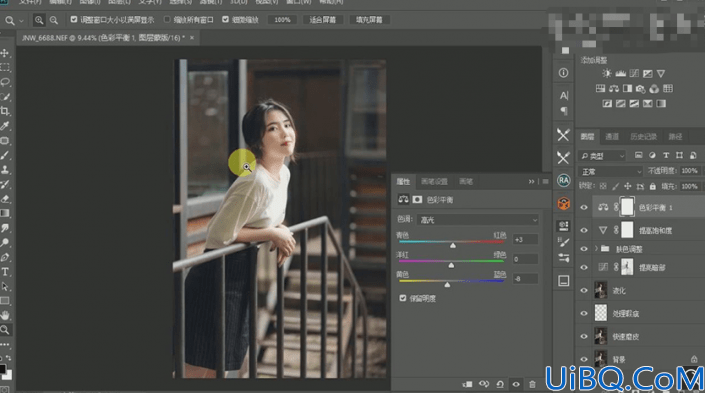The width and height of the screenshot is (705, 393).
Task: Click the yellow-blue slider handle
Action: (x=447, y=285)
